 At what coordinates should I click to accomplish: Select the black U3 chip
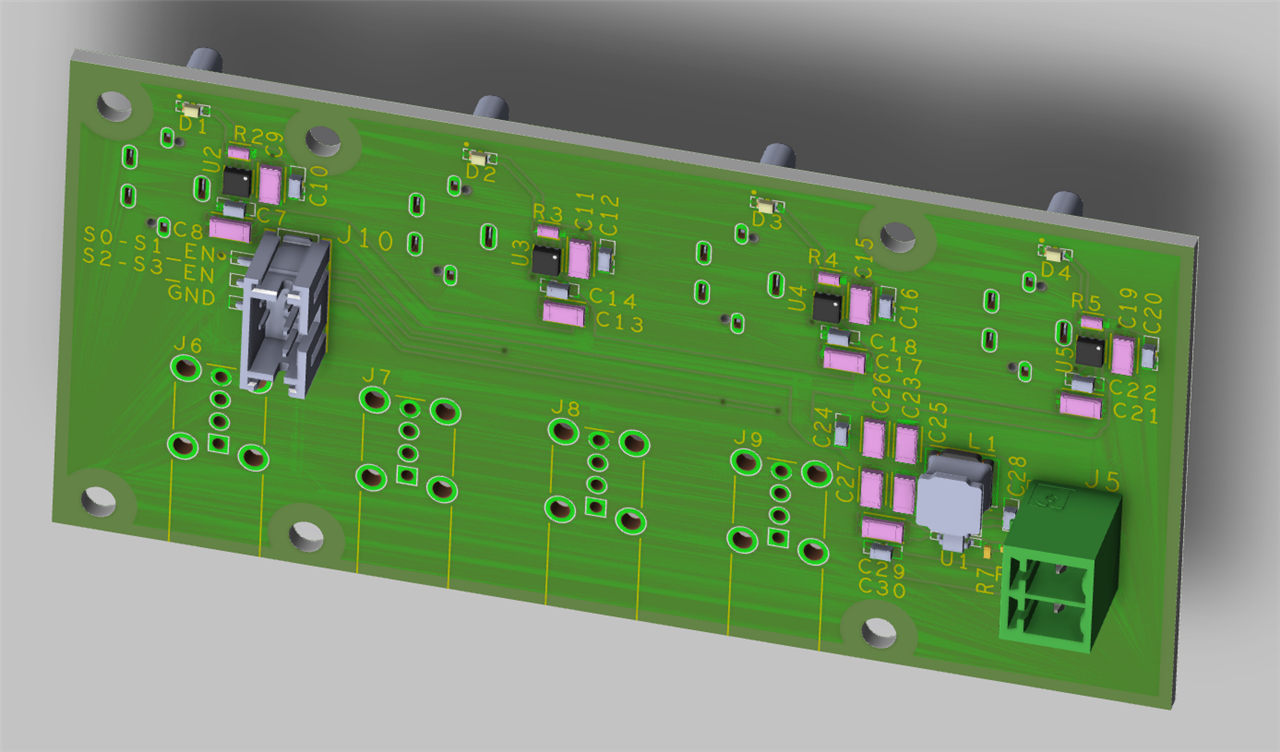[x=547, y=261]
